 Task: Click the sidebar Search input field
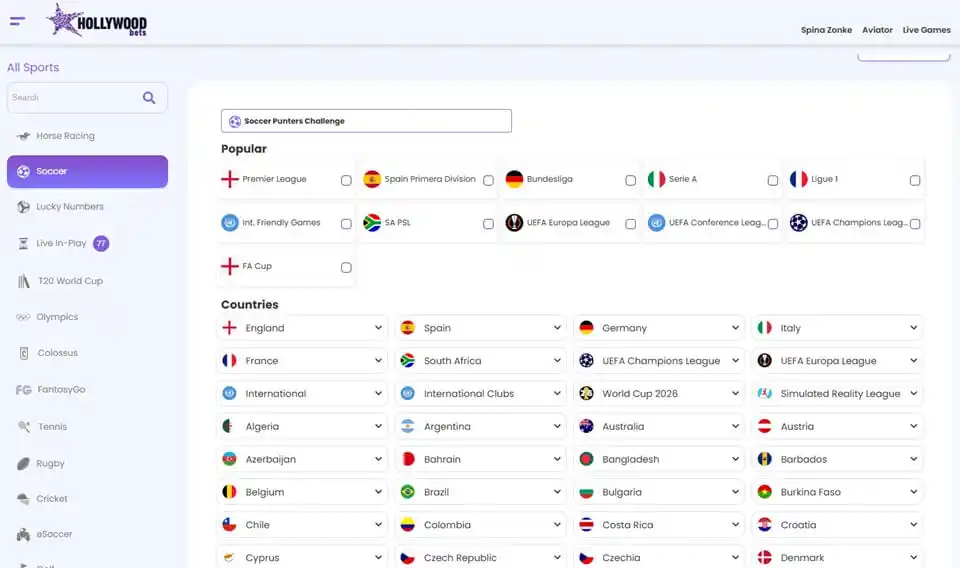(72, 98)
